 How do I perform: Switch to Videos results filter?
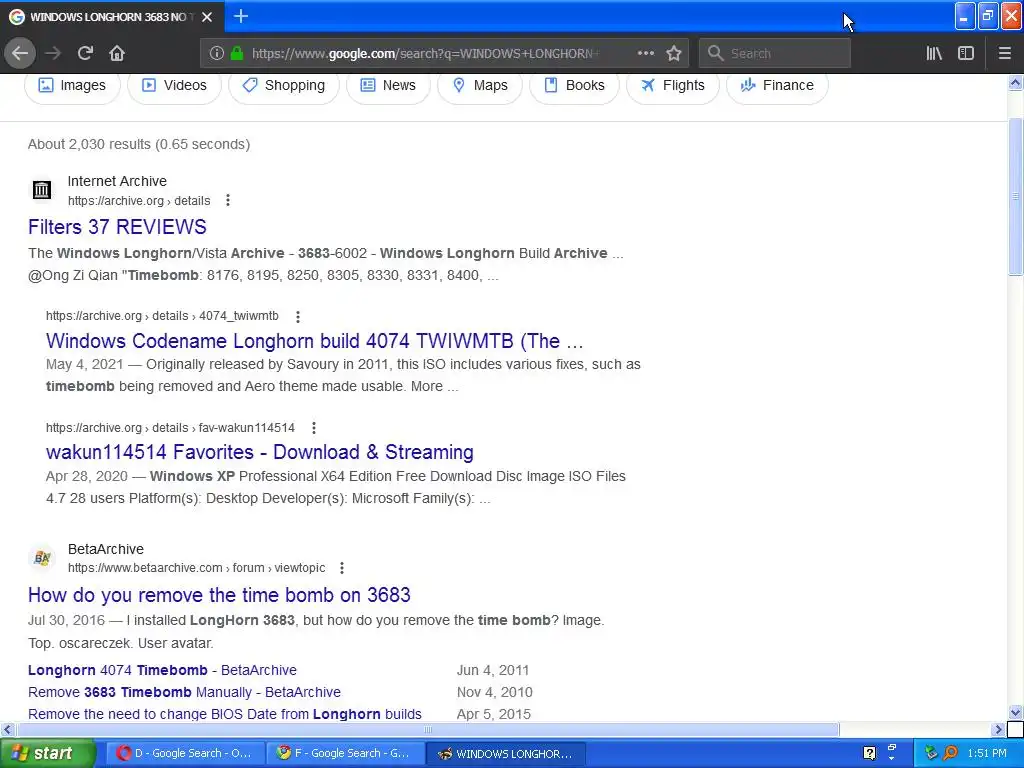click(174, 86)
